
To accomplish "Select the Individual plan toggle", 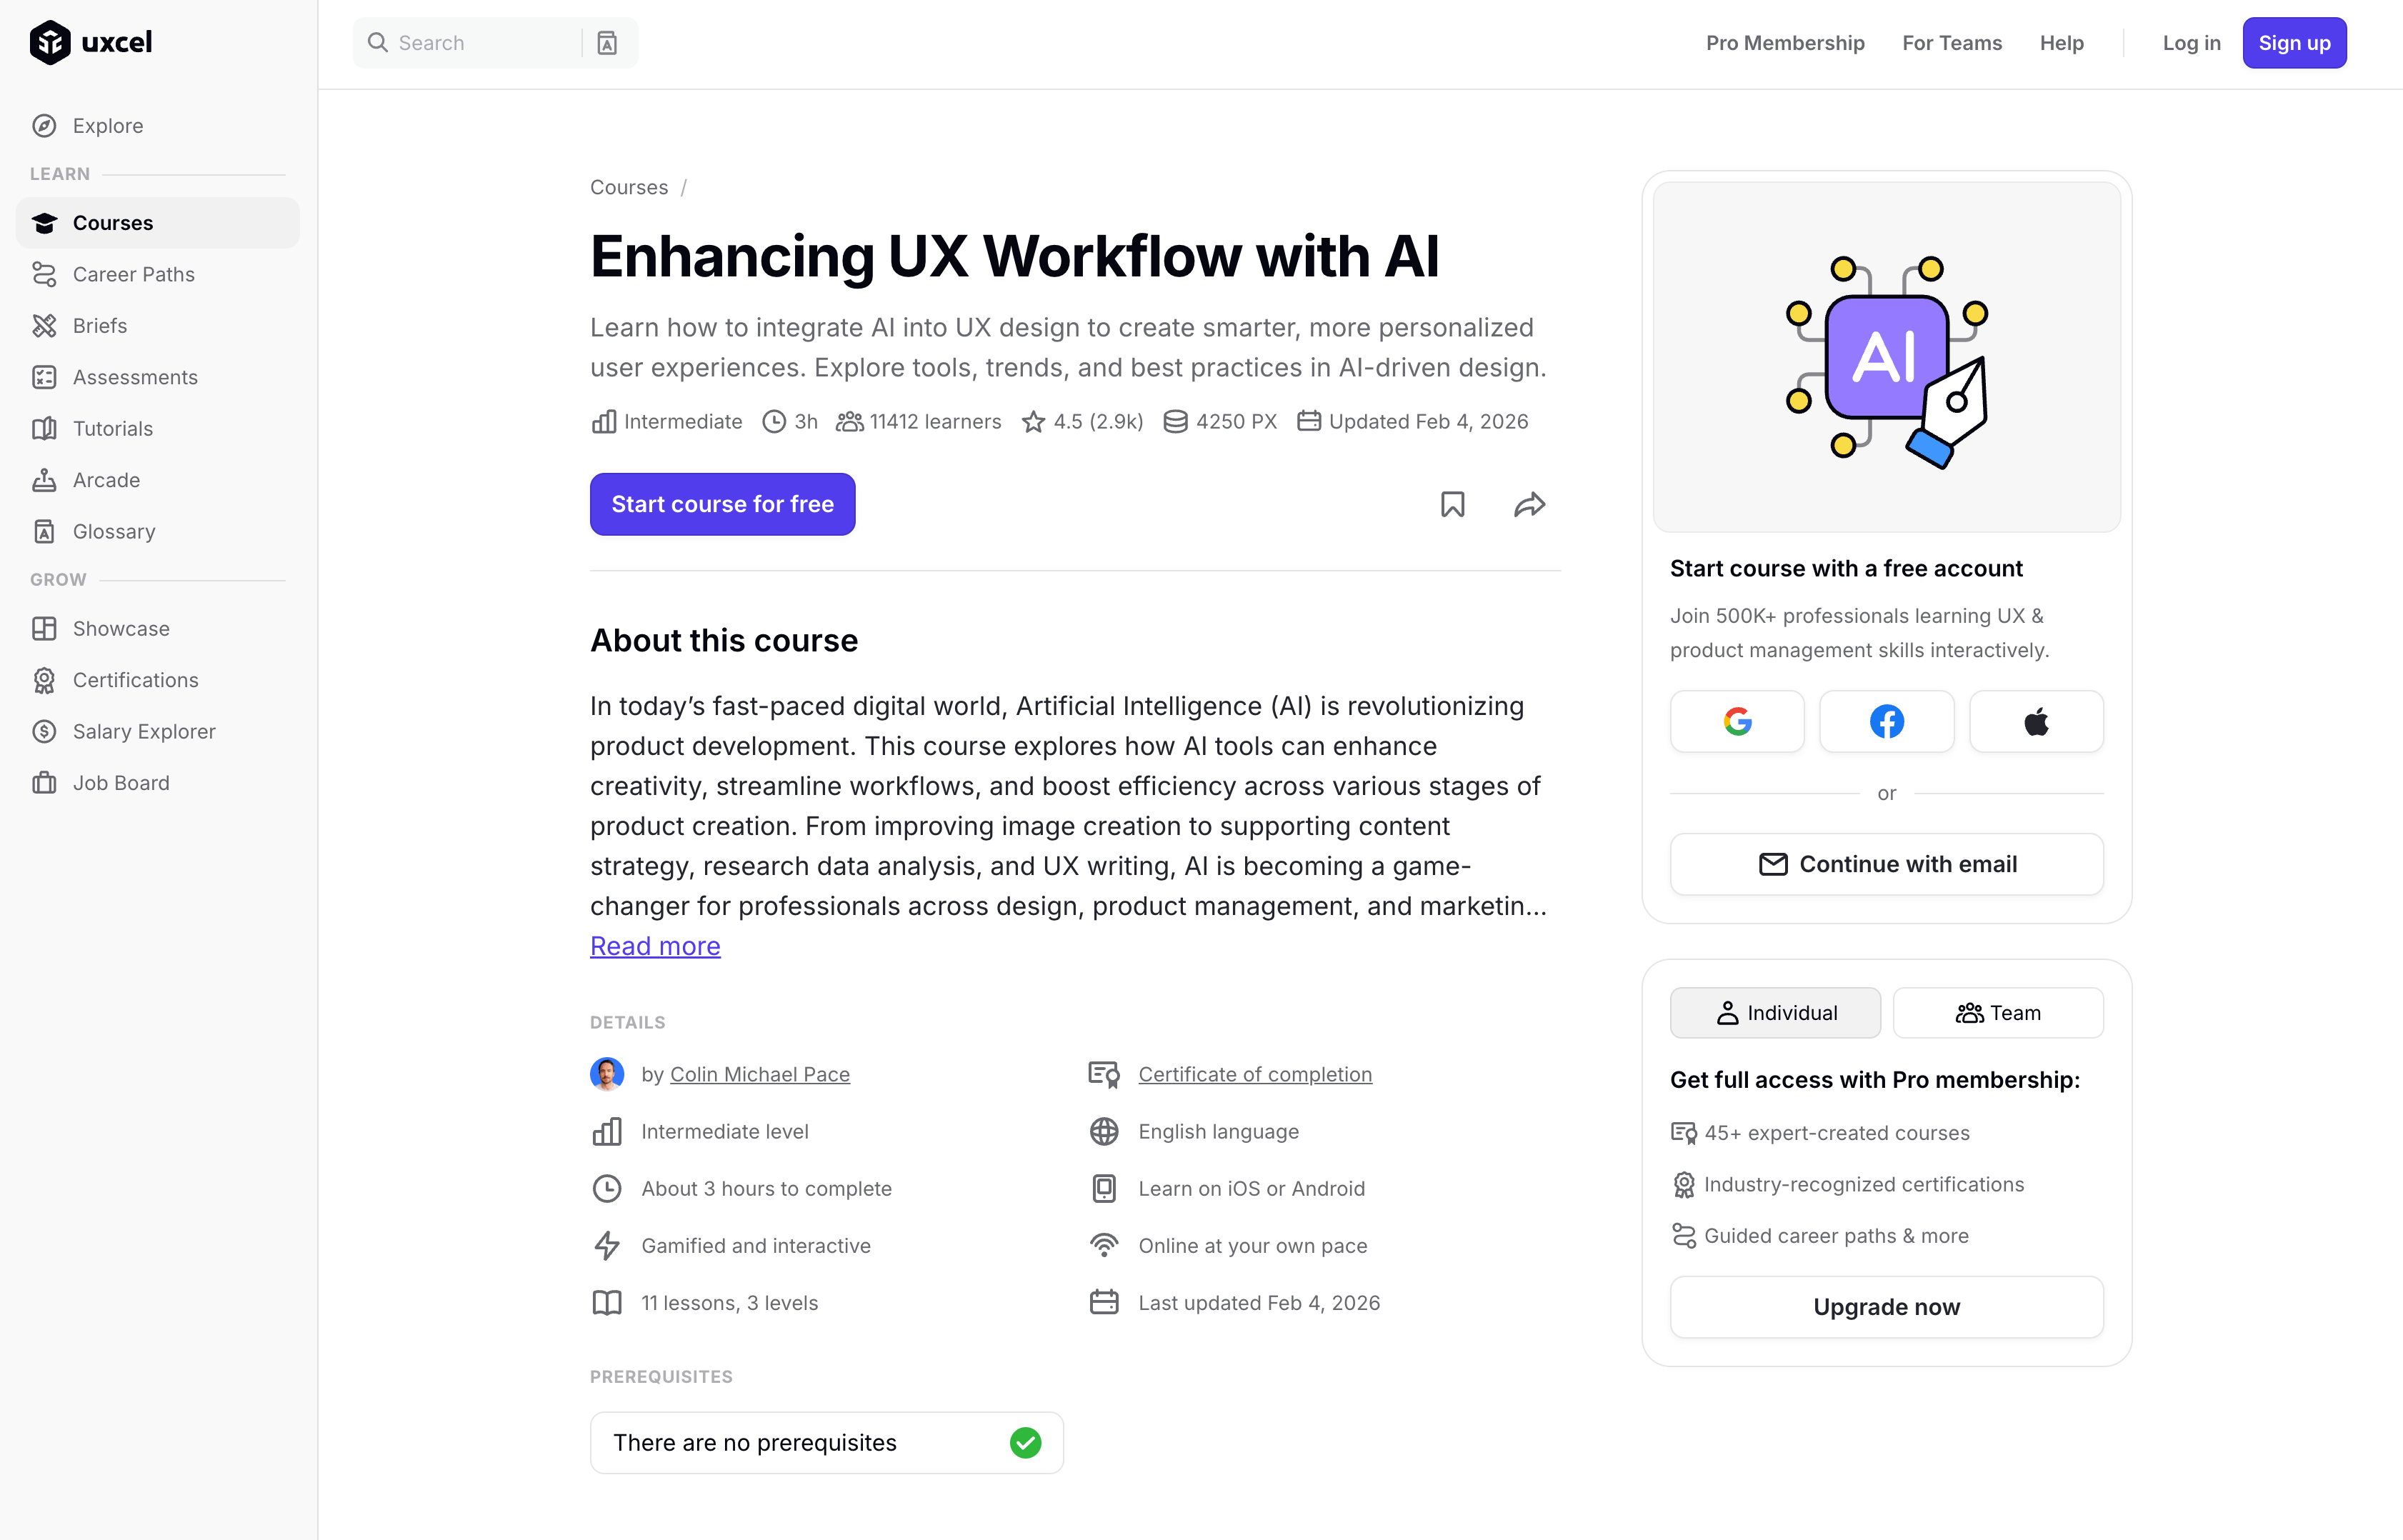I will click(x=1775, y=1013).
